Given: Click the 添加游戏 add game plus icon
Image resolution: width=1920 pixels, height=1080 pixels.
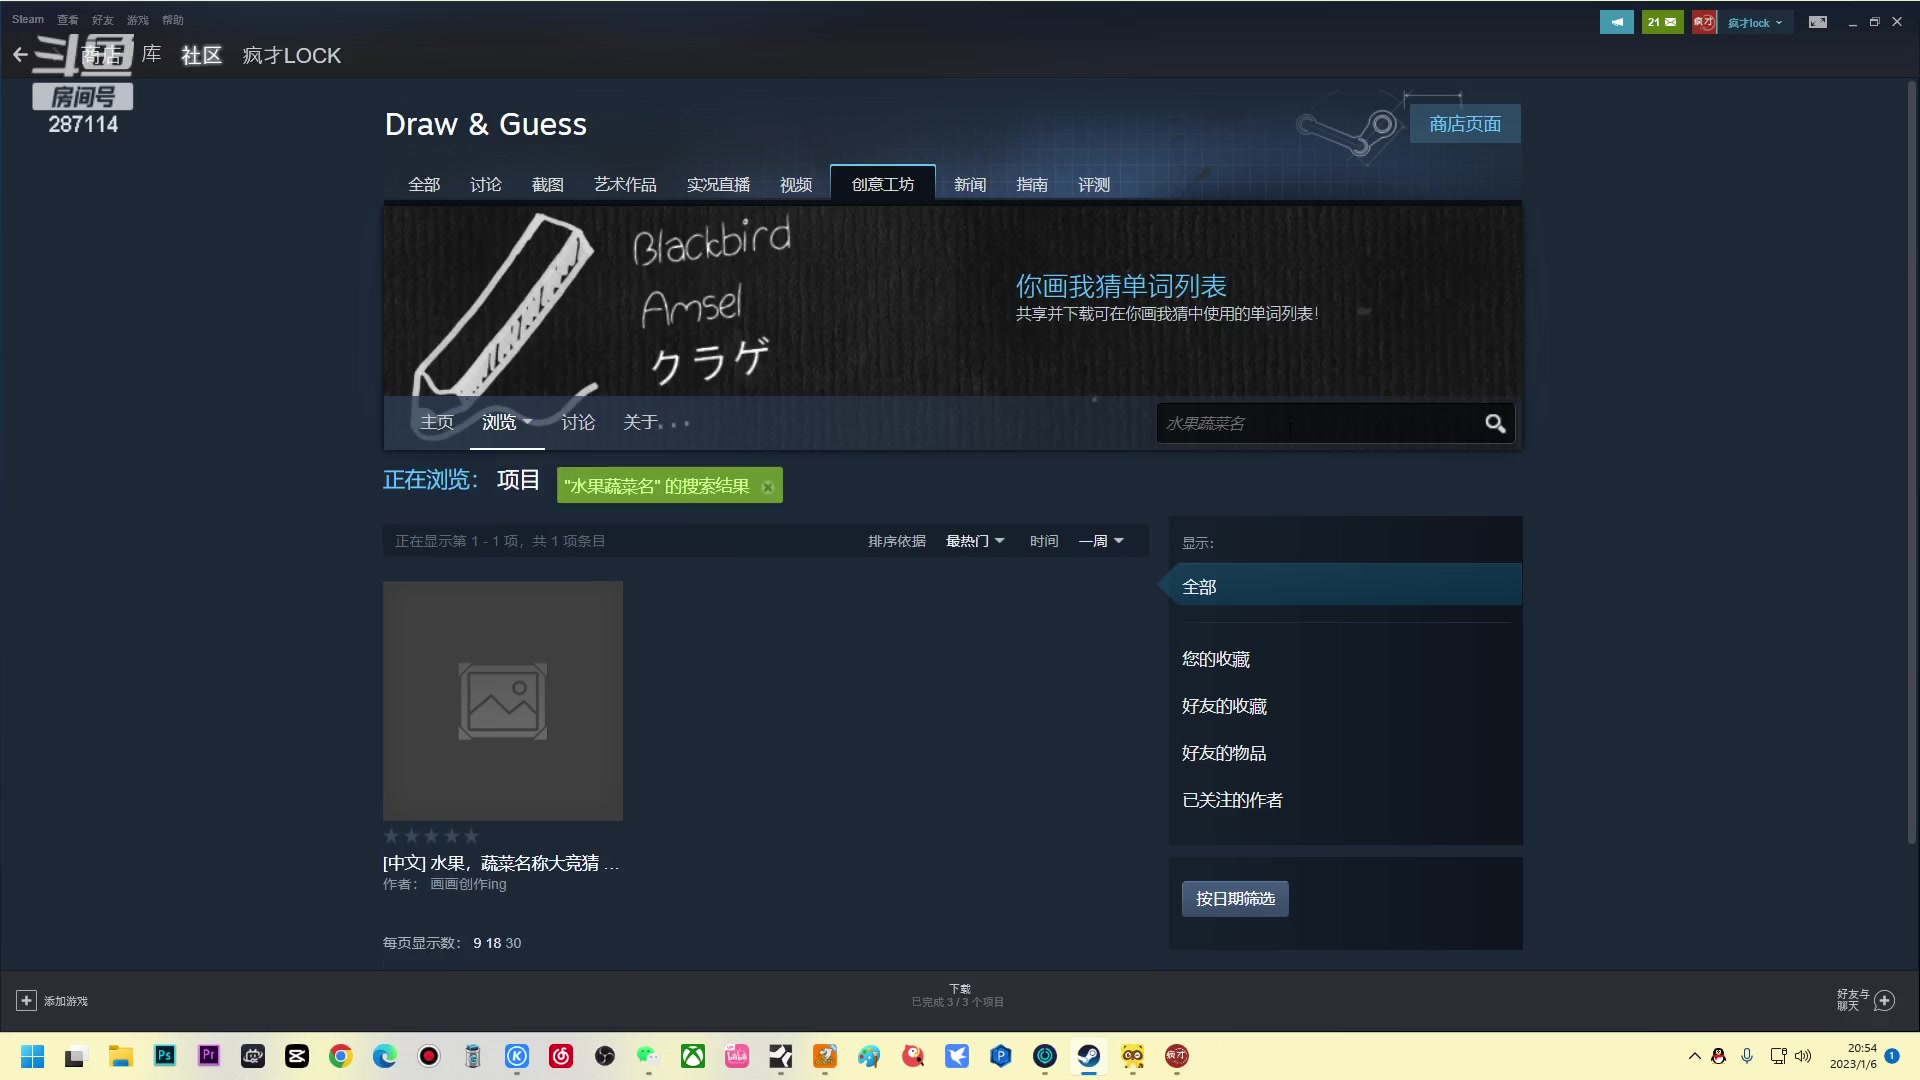Looking at the screenshot, I should pyautogui.click(x=27, y=1001).
